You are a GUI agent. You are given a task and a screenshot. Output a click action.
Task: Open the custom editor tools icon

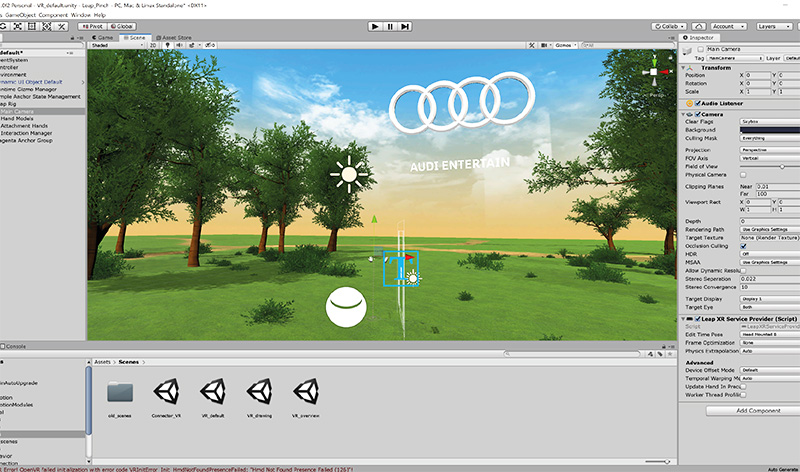(61, 26)
